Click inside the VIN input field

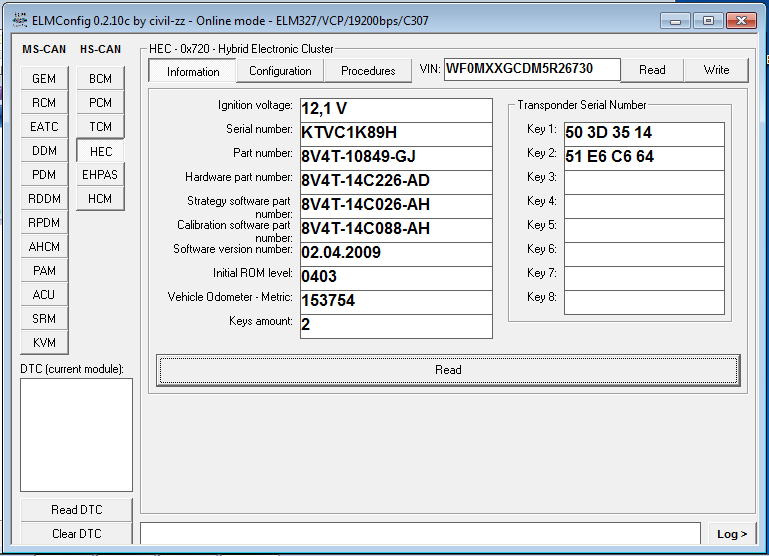[532, 70]
